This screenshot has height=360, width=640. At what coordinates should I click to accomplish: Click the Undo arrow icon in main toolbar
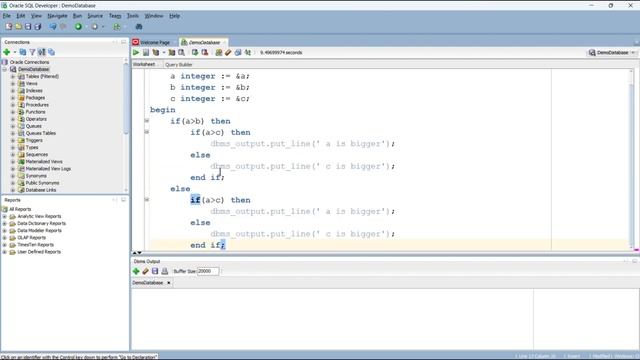[53, 27]
